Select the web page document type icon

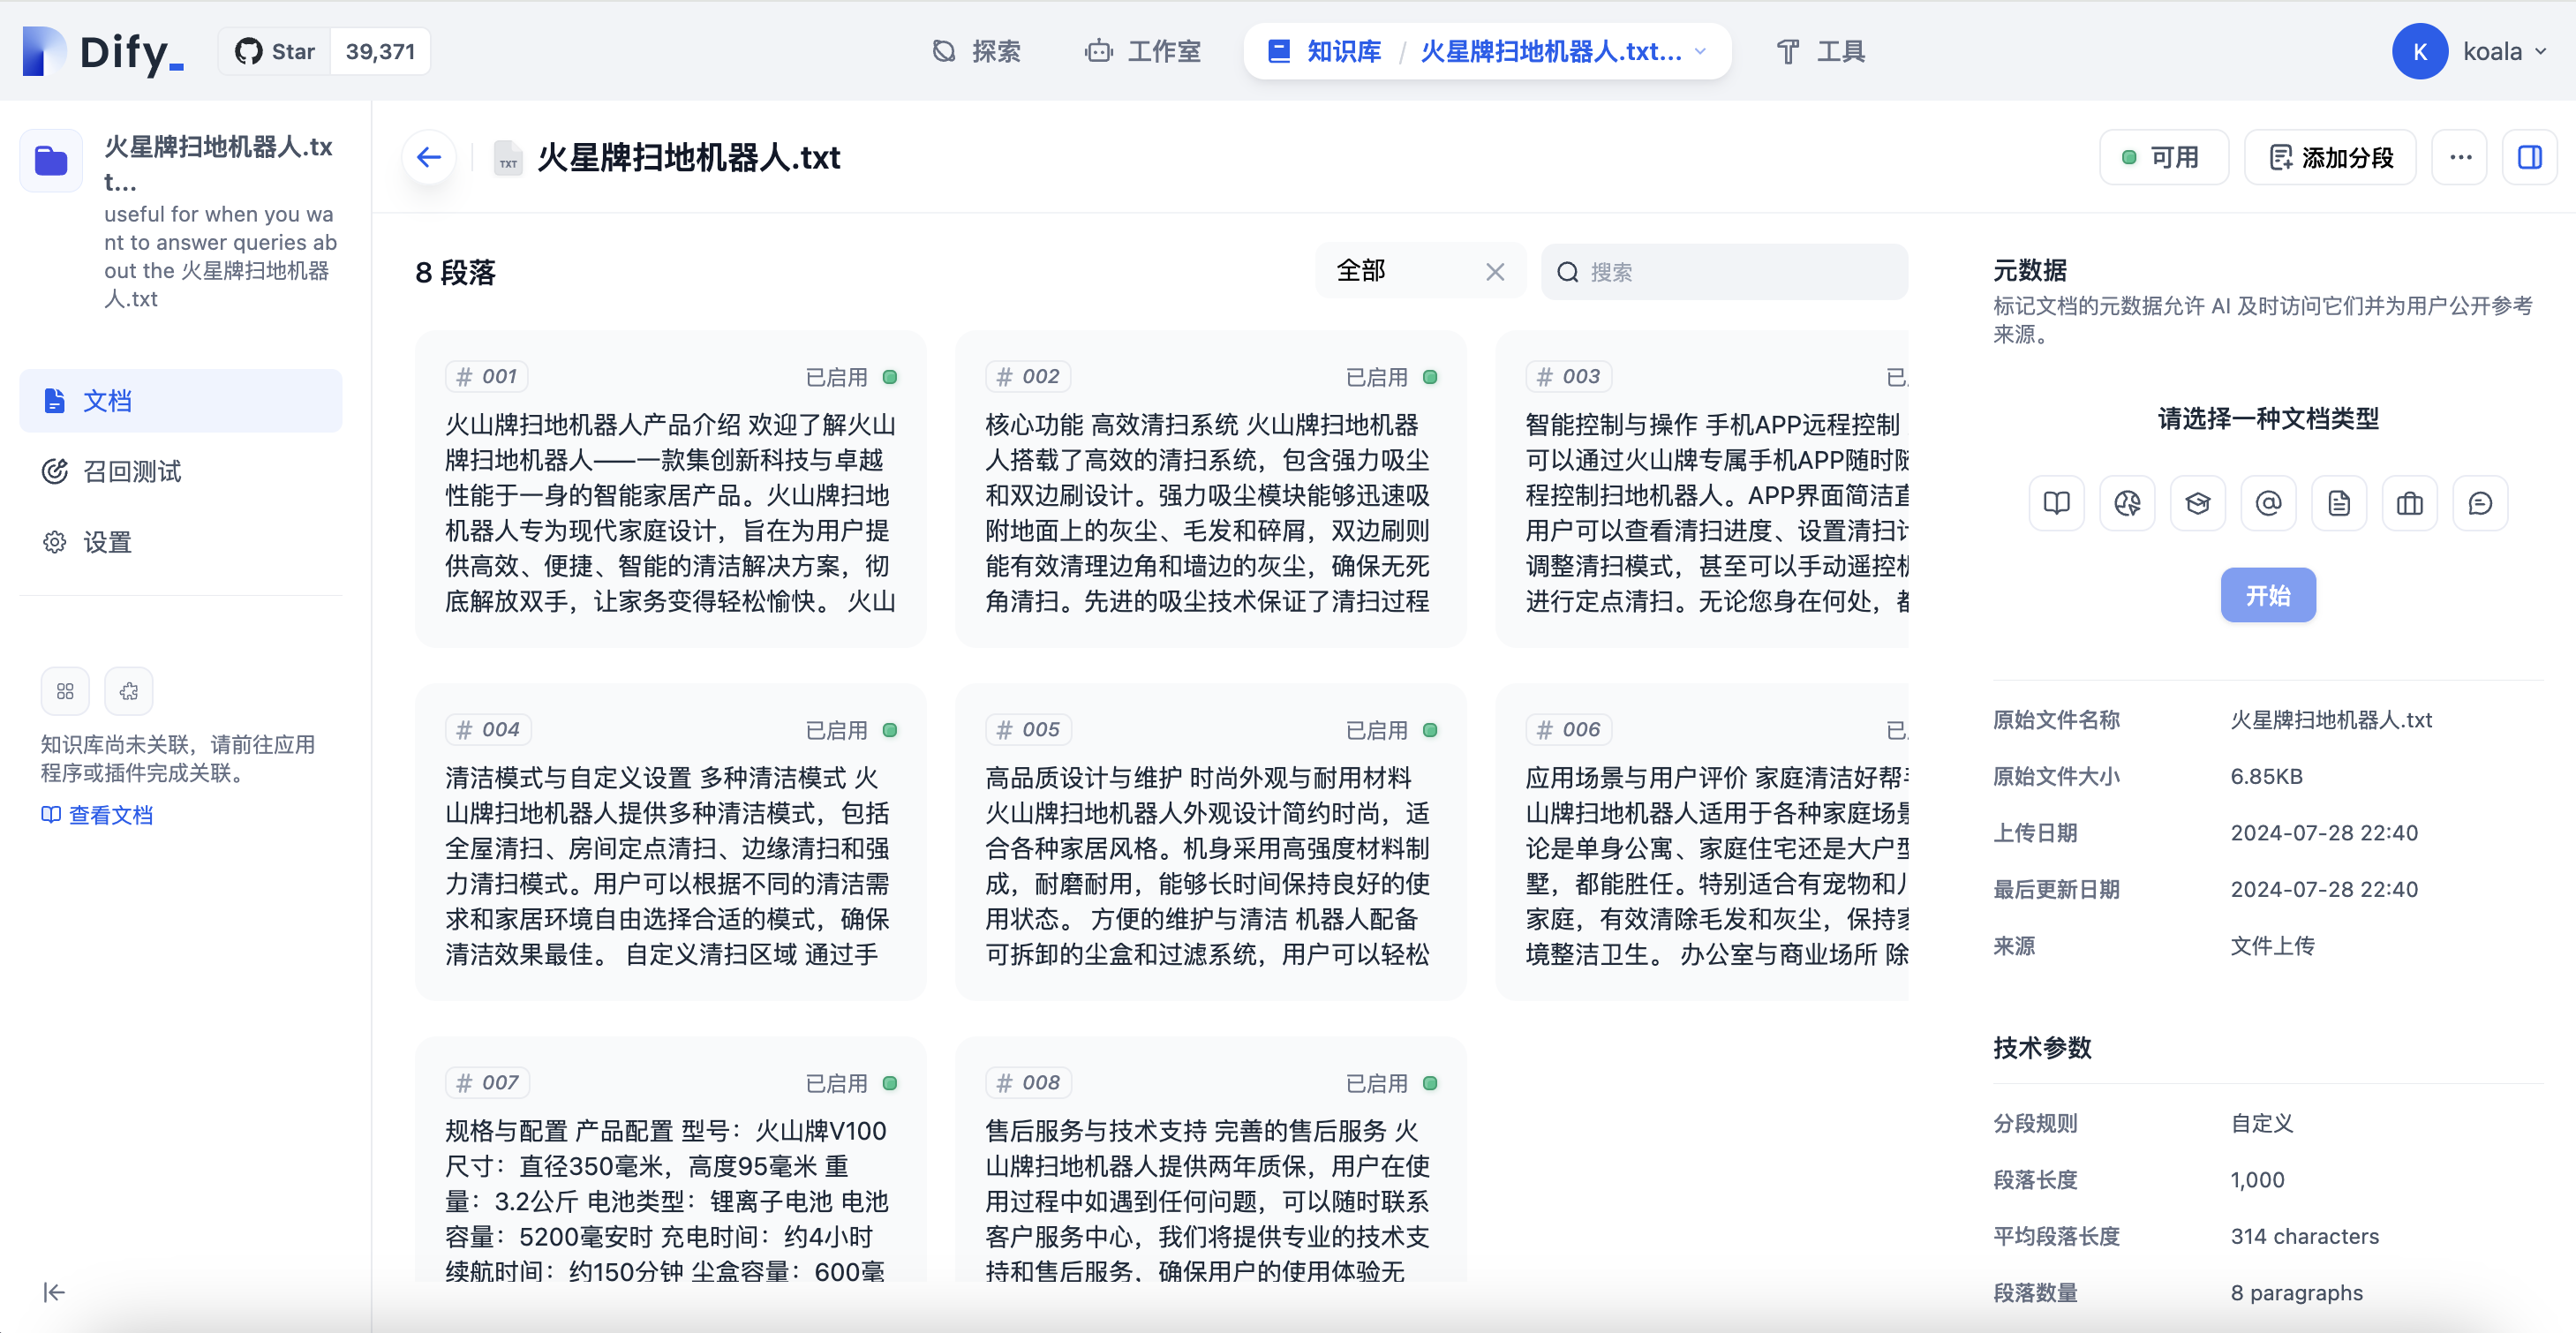2127,503
